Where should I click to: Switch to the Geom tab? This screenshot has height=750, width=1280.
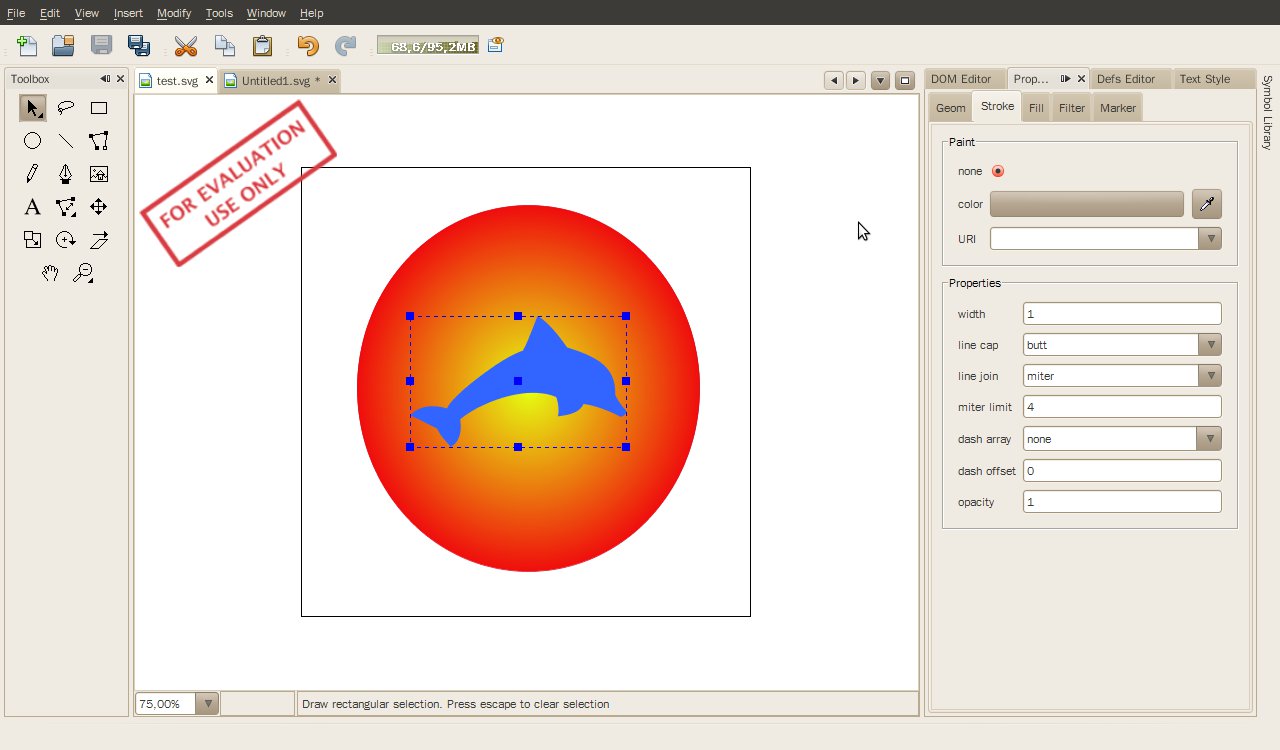pyautogui.click(x=950, y=108)
